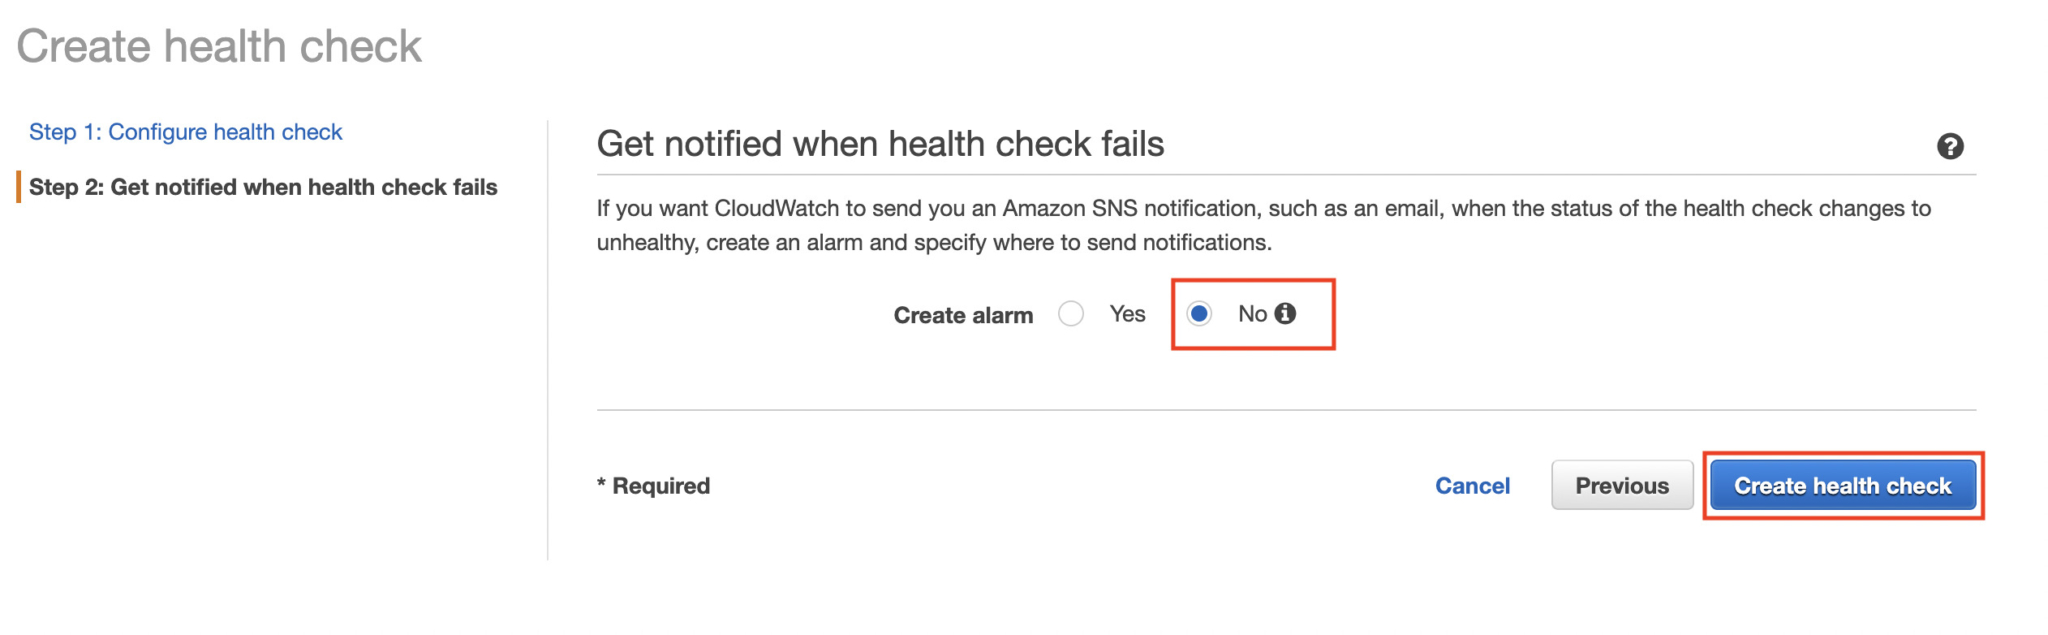The height and width of the screenshot is (635, 2048).
Task: Click the "* Required" note
Action: click(654, 486)
